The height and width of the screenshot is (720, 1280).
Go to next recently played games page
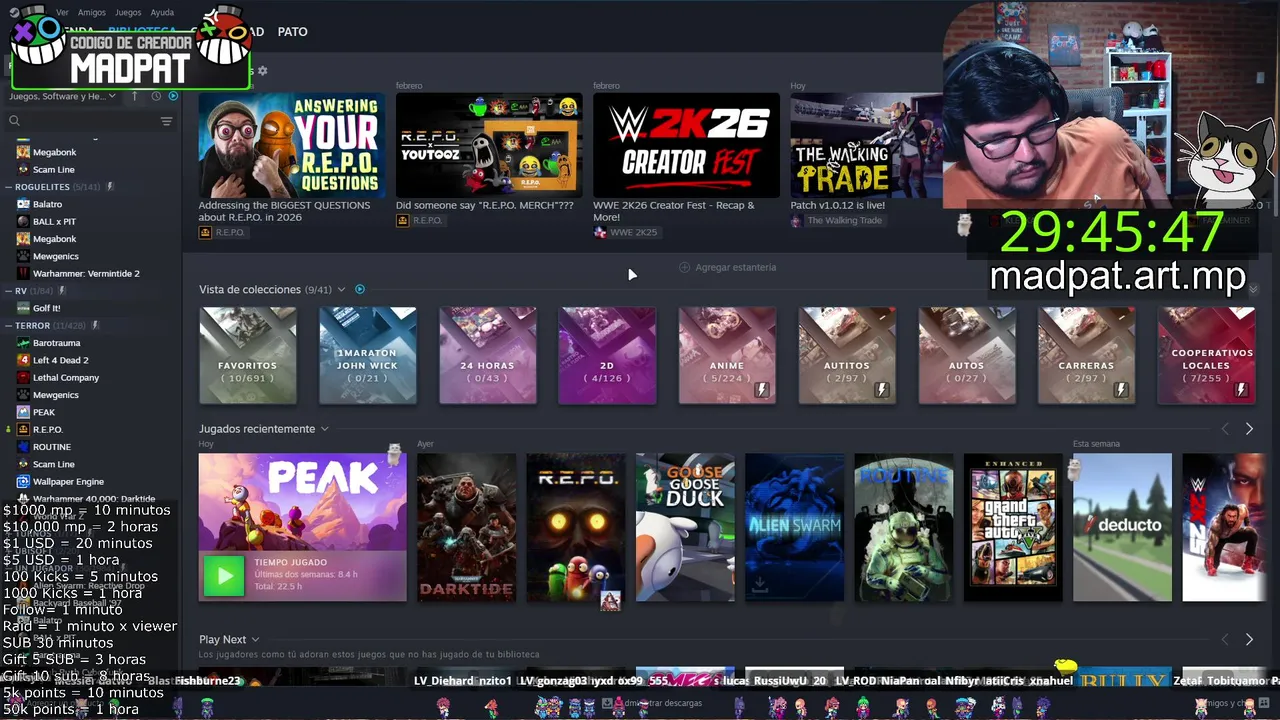(1249, 429)
